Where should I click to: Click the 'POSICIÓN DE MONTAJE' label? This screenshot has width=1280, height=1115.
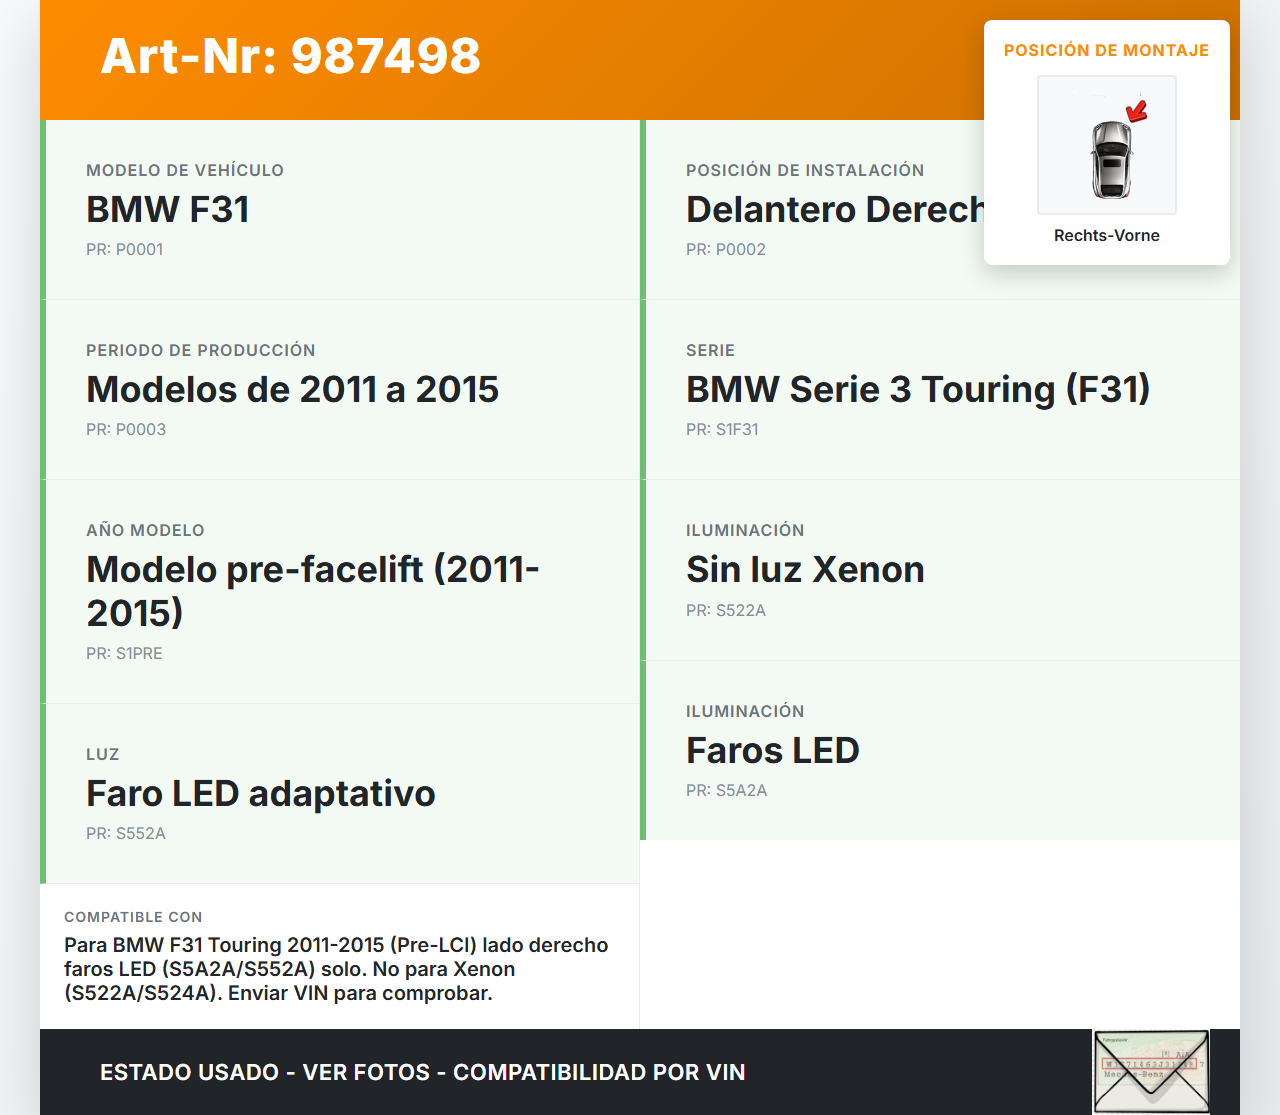1107,50
